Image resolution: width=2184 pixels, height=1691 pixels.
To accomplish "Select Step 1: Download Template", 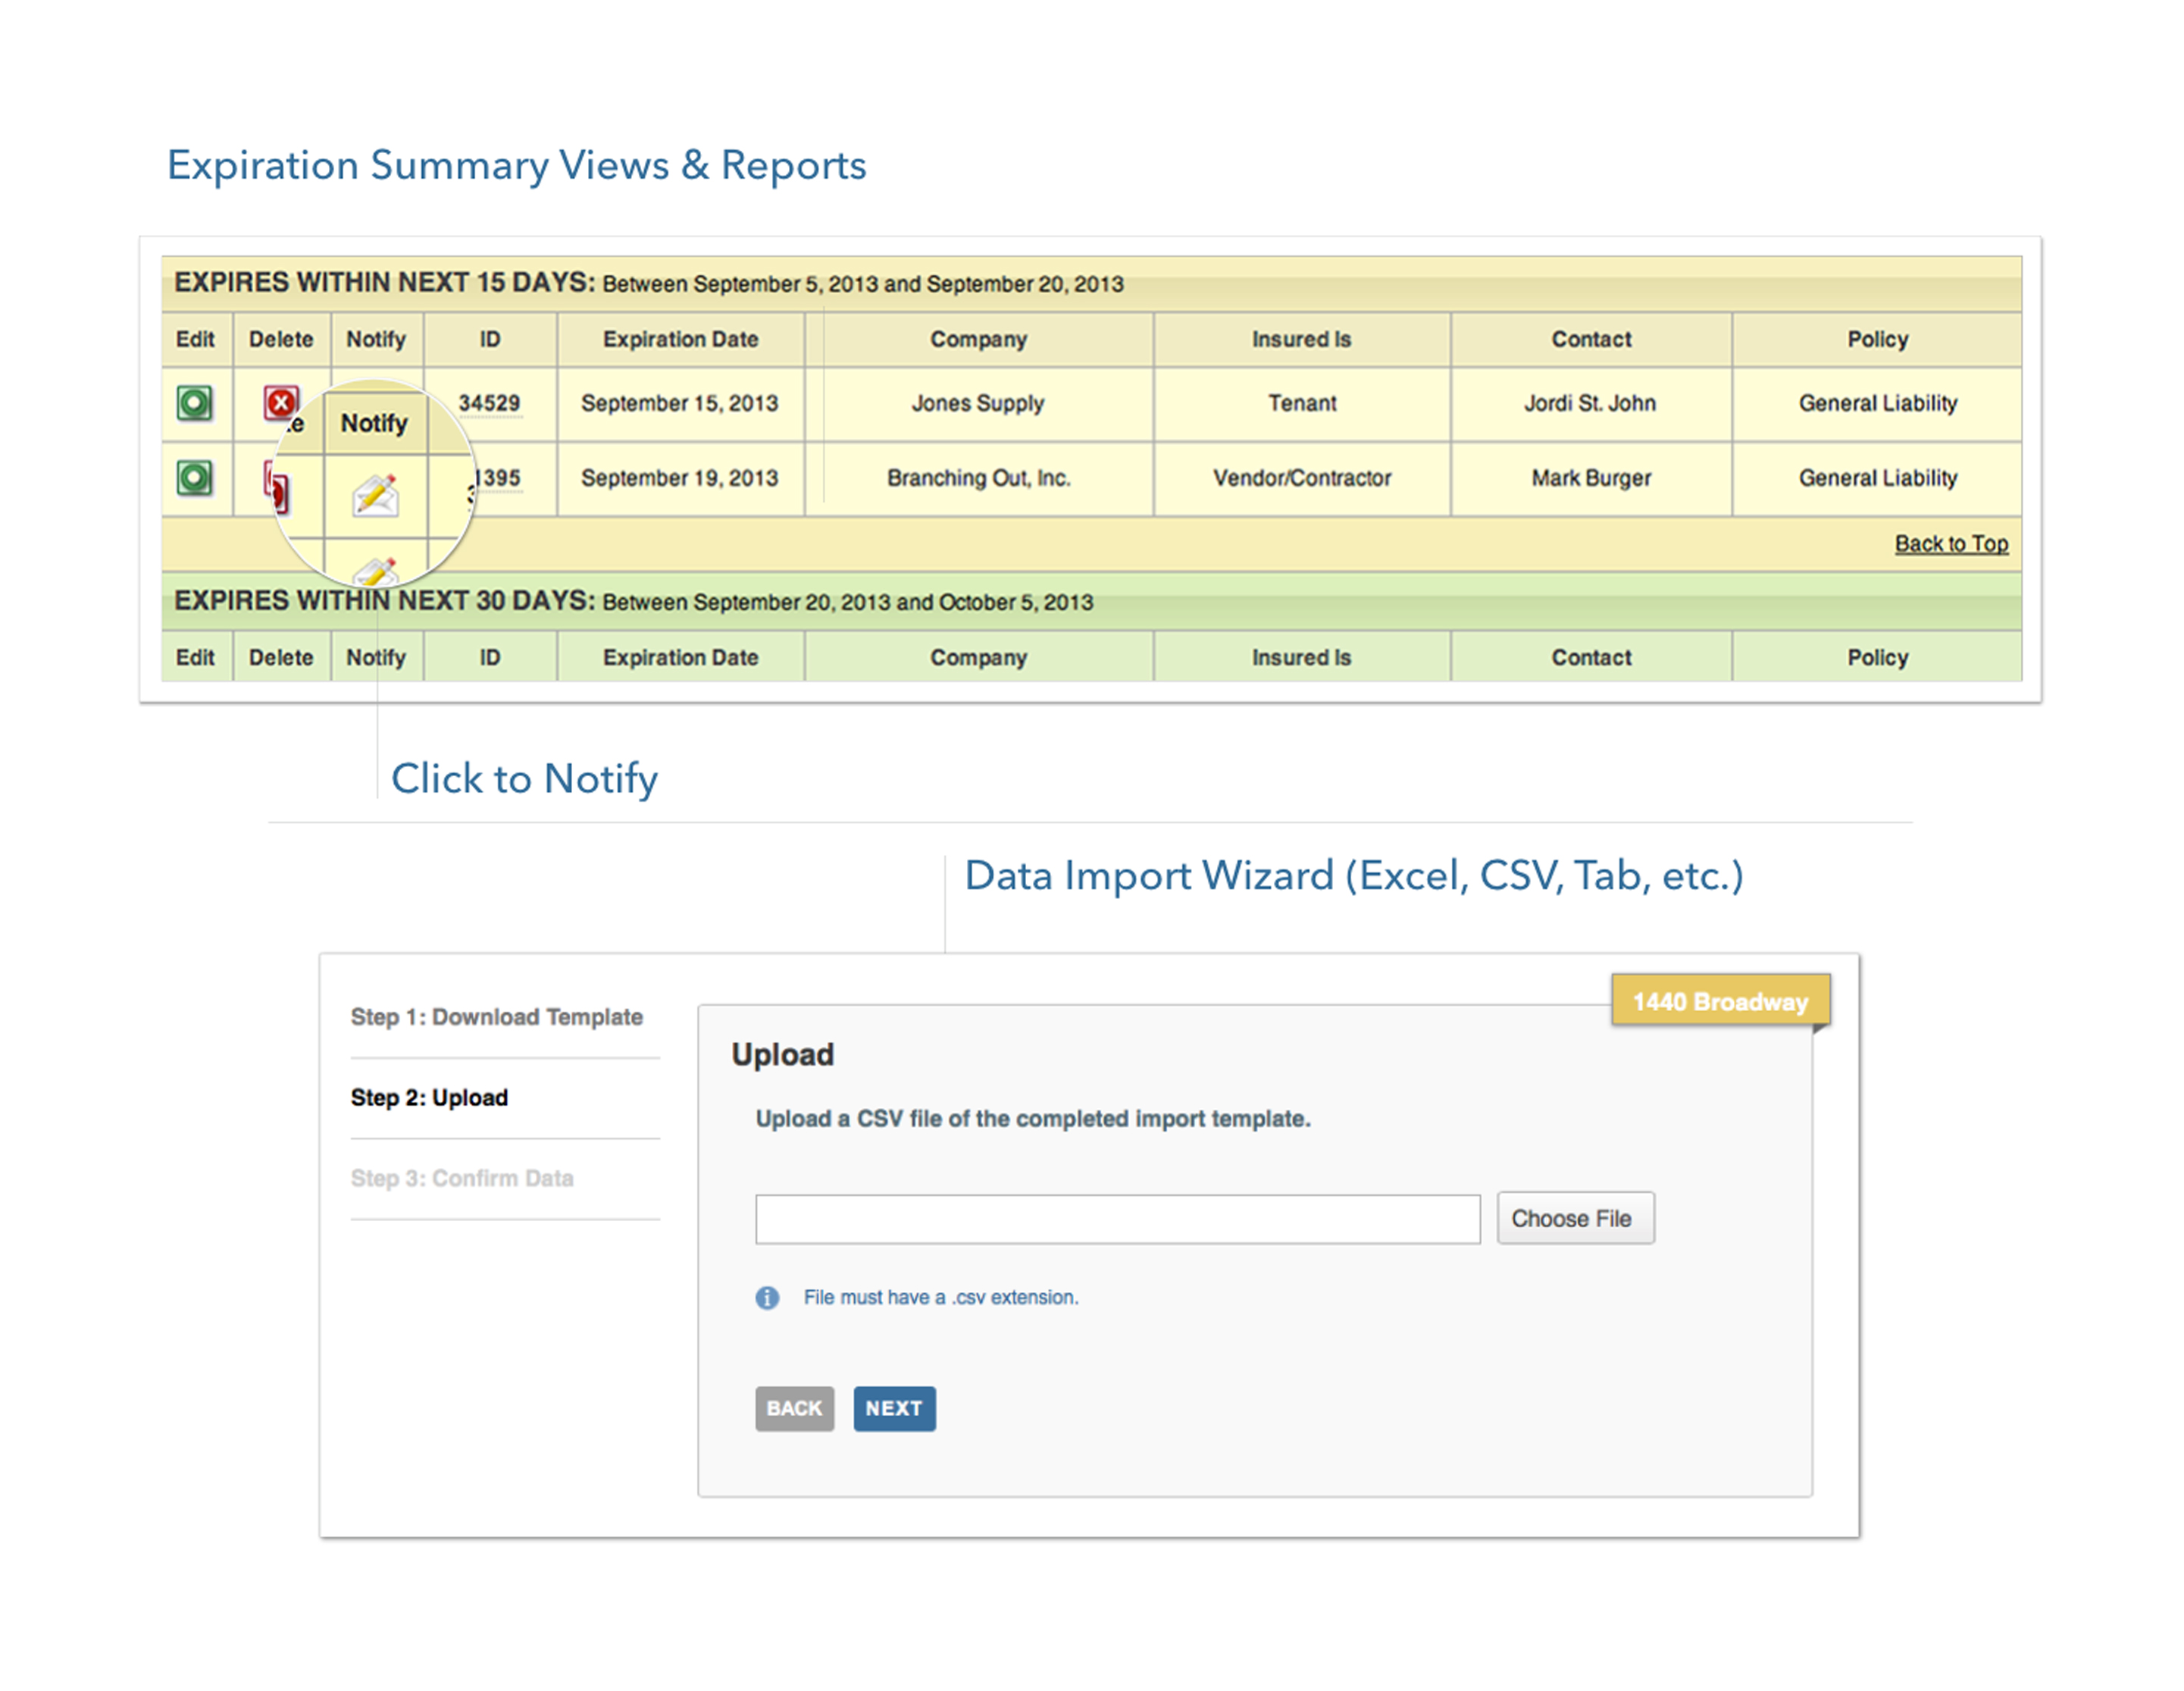I will coord(496,1017).
